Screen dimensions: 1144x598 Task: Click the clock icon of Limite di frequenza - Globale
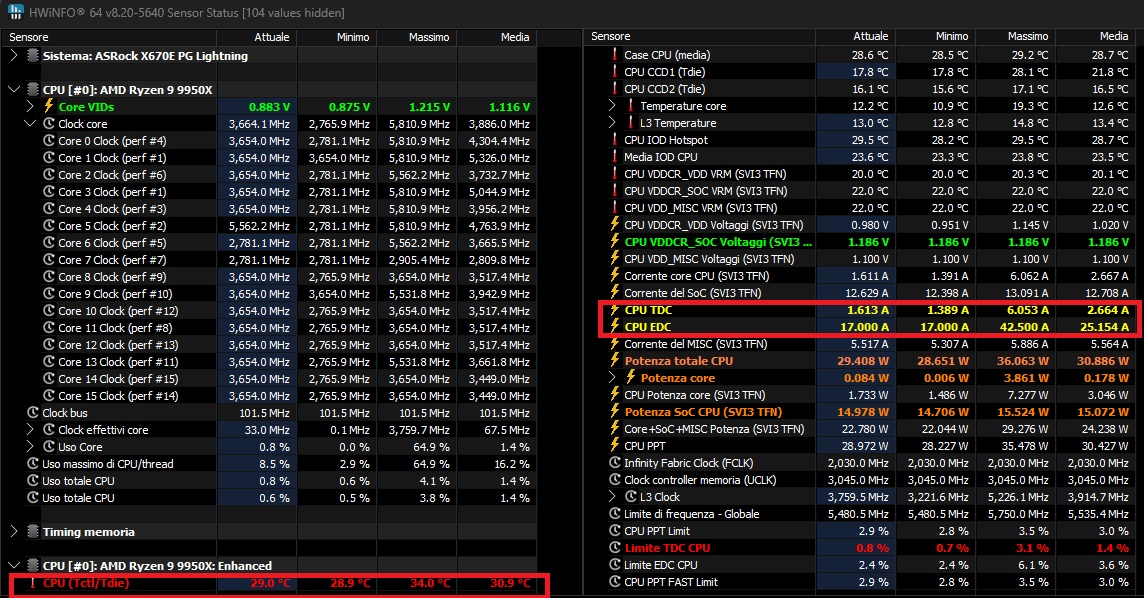click(614, 514)
